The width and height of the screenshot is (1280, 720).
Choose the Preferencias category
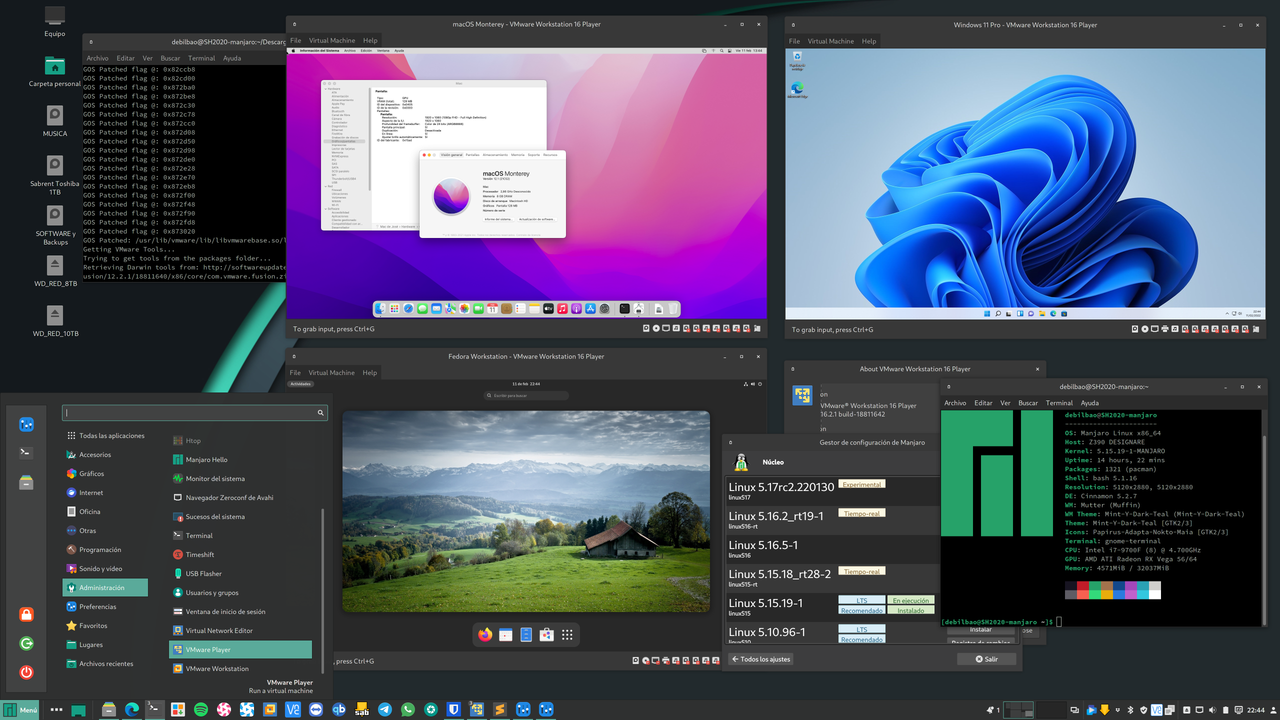tap(105, 607)
